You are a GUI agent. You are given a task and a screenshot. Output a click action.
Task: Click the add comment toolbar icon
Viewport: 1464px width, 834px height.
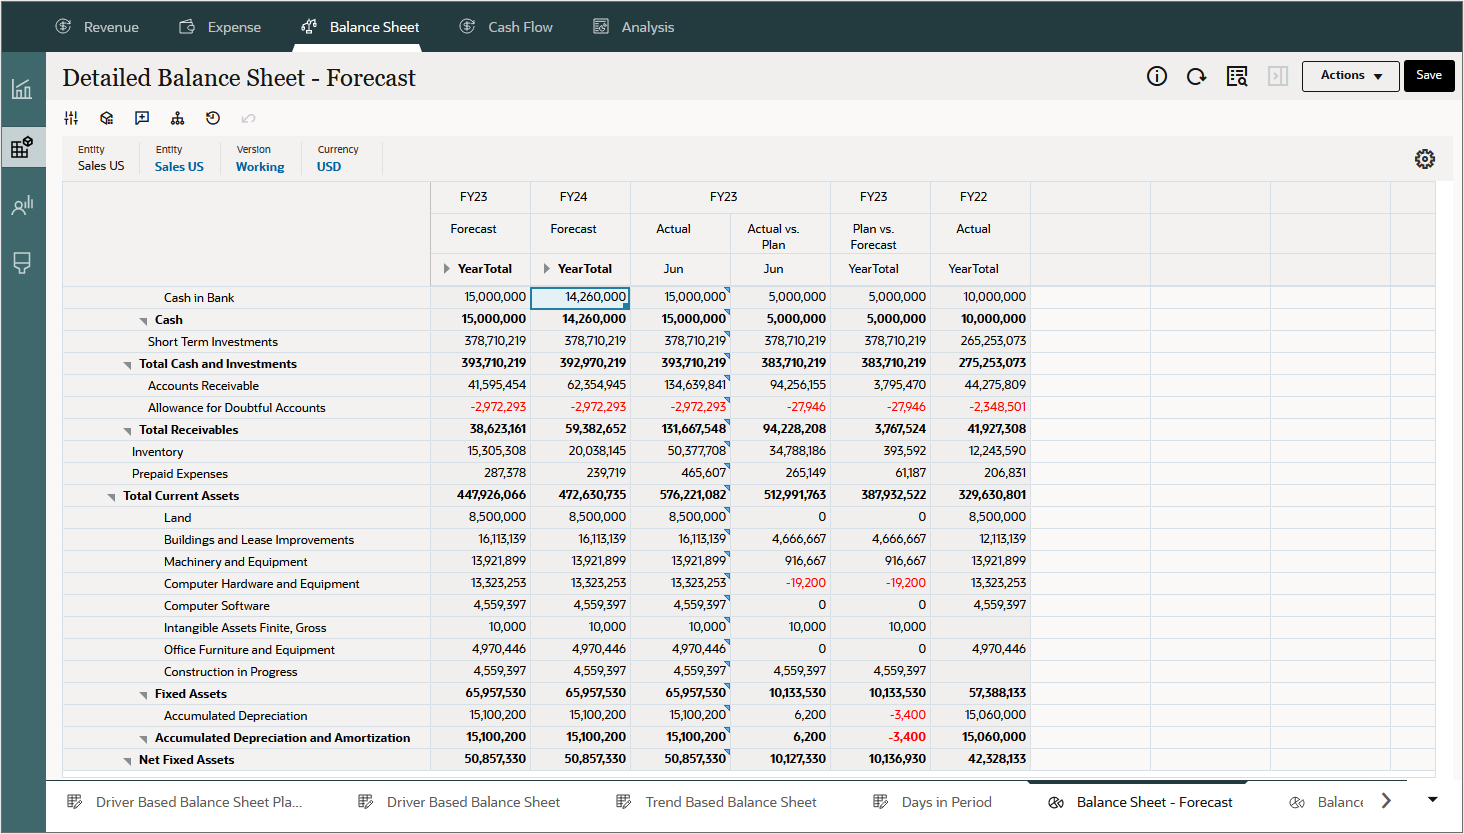tap(142, 118)
